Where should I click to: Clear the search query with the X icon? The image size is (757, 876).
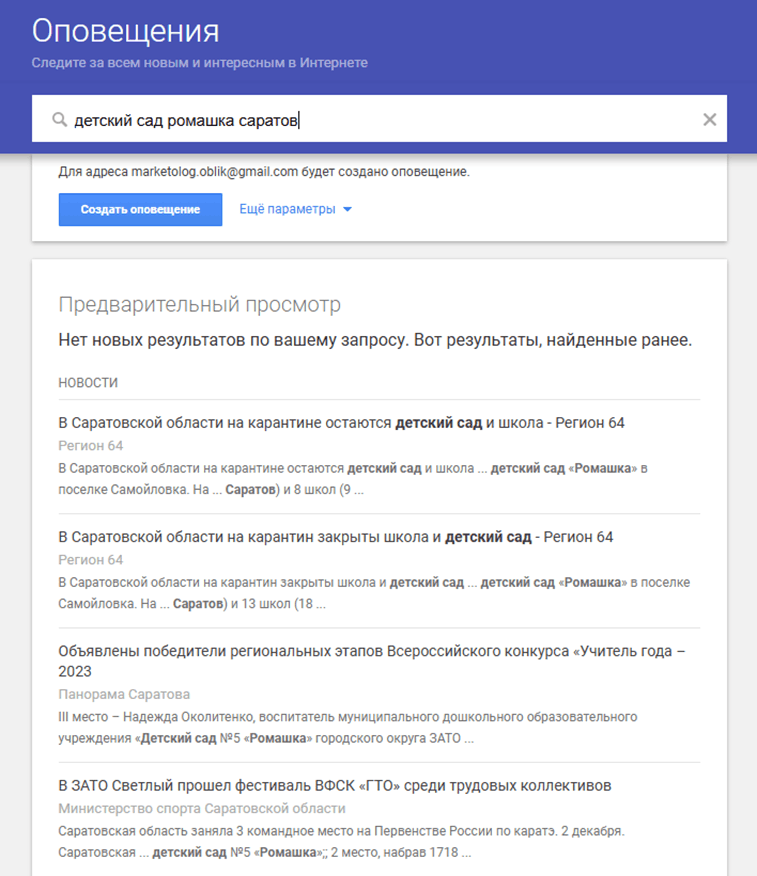coord(709,120)
